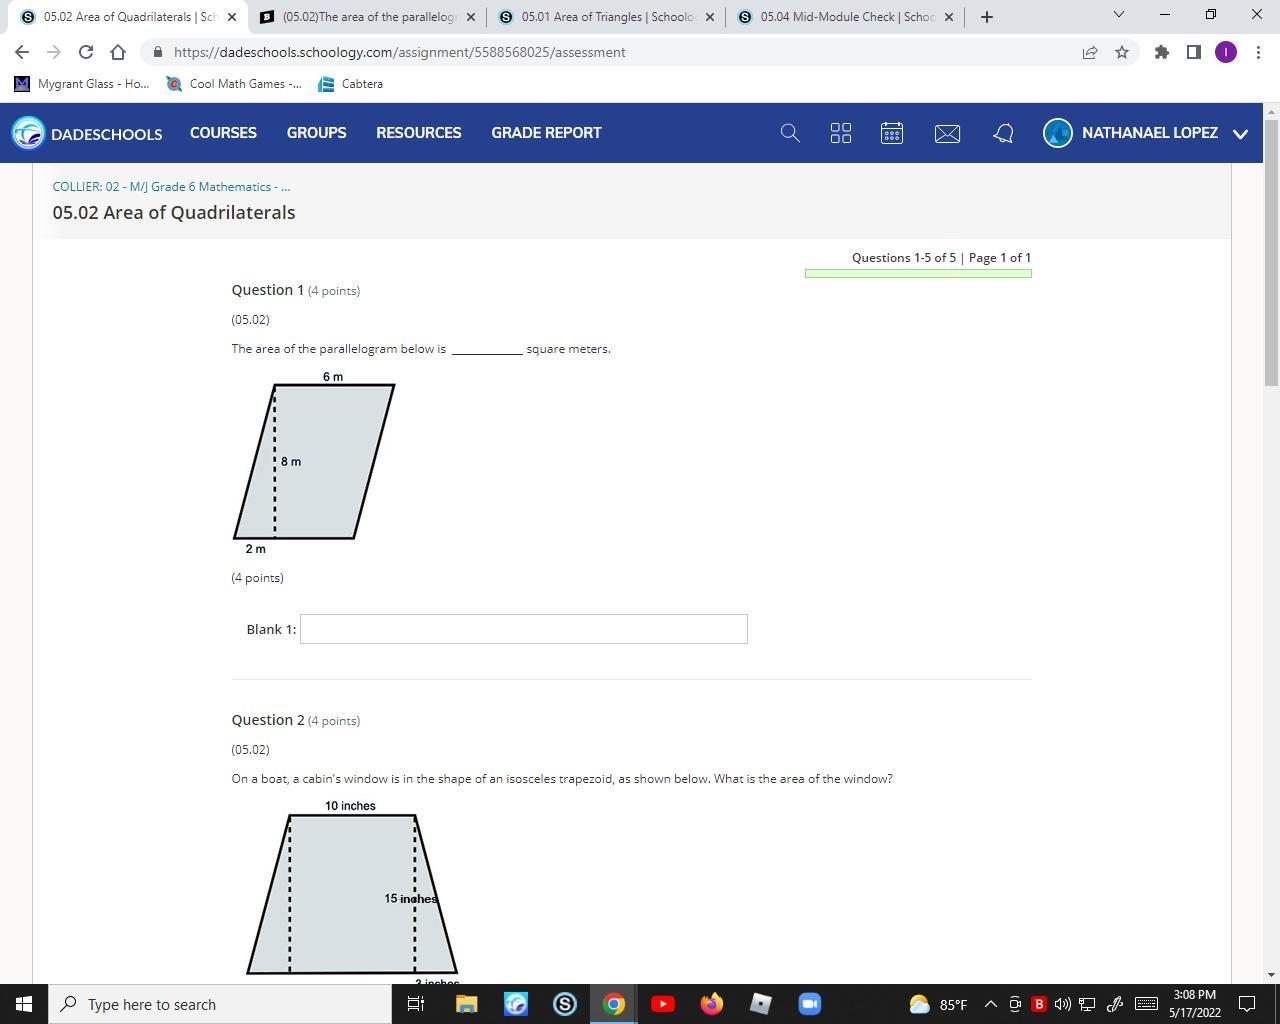
Task: Click the green assessment progress bar
Action: click(918, 273)
